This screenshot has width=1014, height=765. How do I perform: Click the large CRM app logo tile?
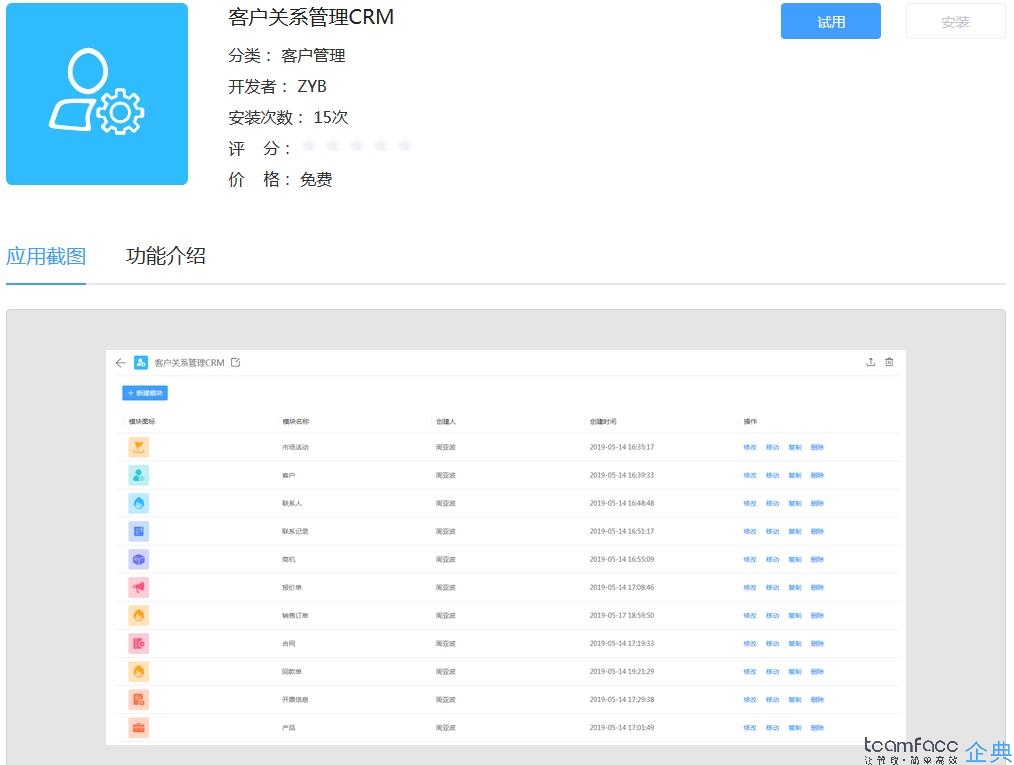97,94
